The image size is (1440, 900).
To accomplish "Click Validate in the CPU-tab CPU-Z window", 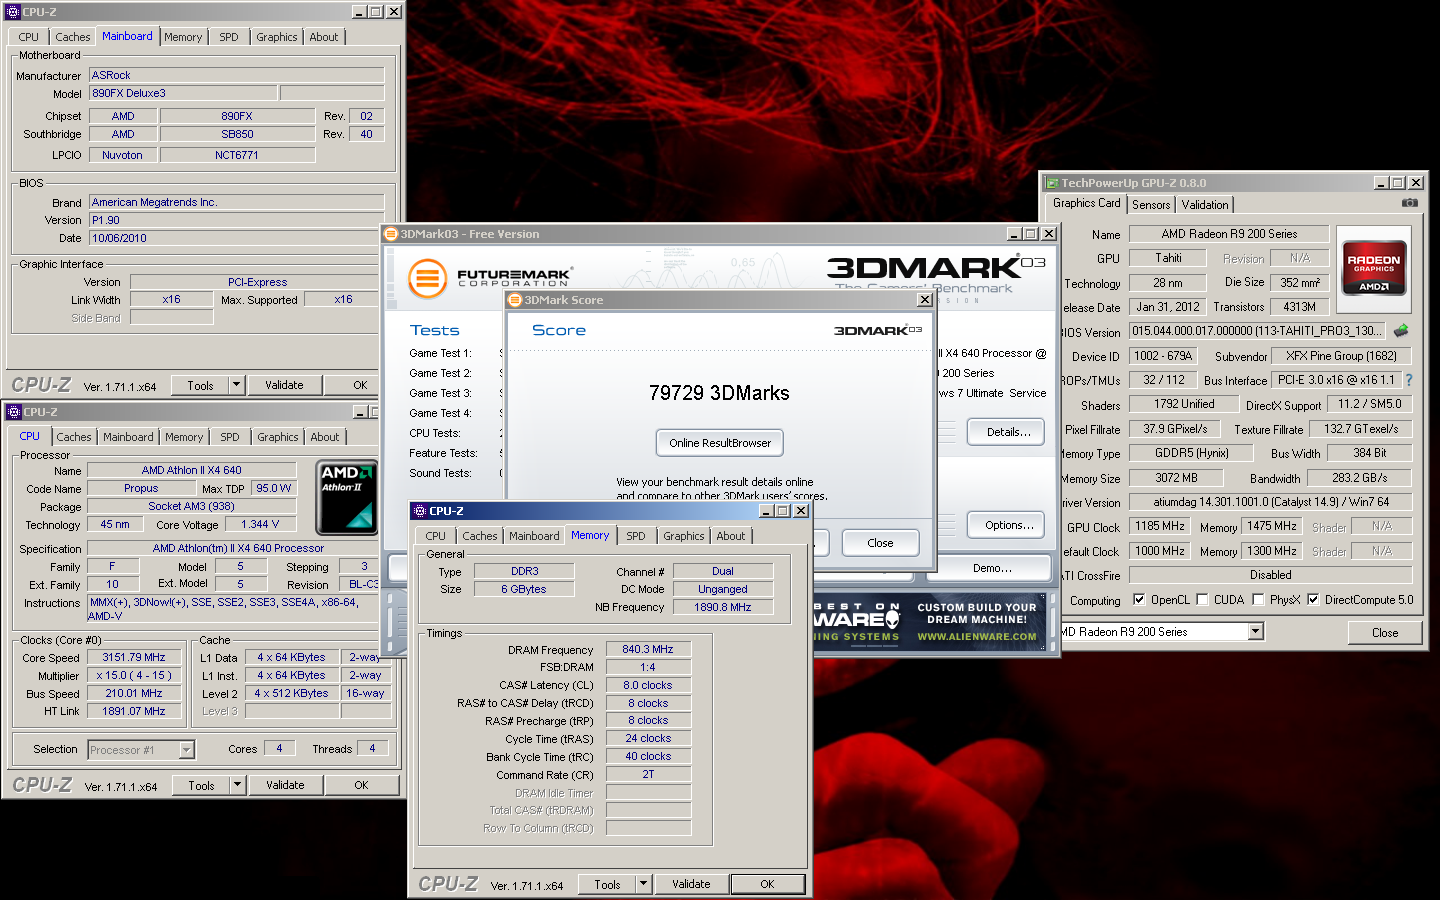I will (x=285, y=785).
